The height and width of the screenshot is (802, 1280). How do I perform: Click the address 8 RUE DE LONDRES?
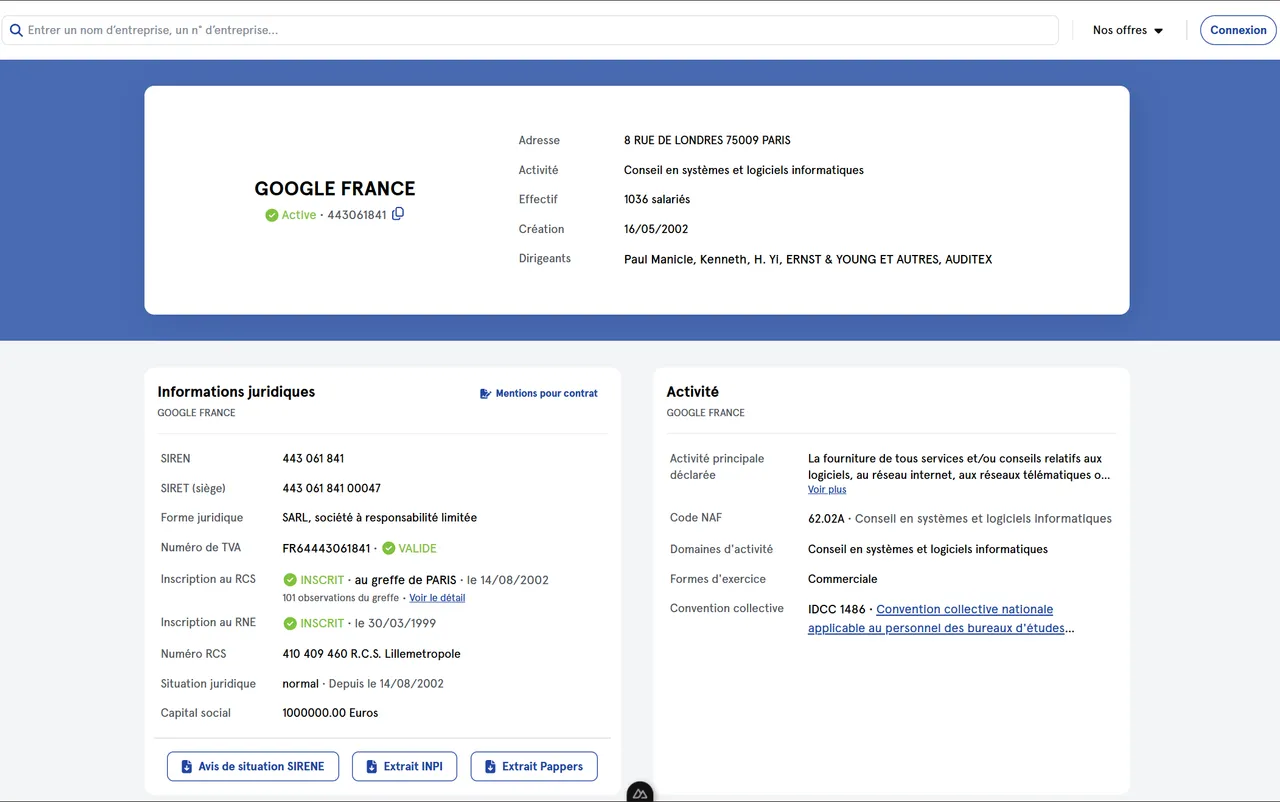point(707,140)
